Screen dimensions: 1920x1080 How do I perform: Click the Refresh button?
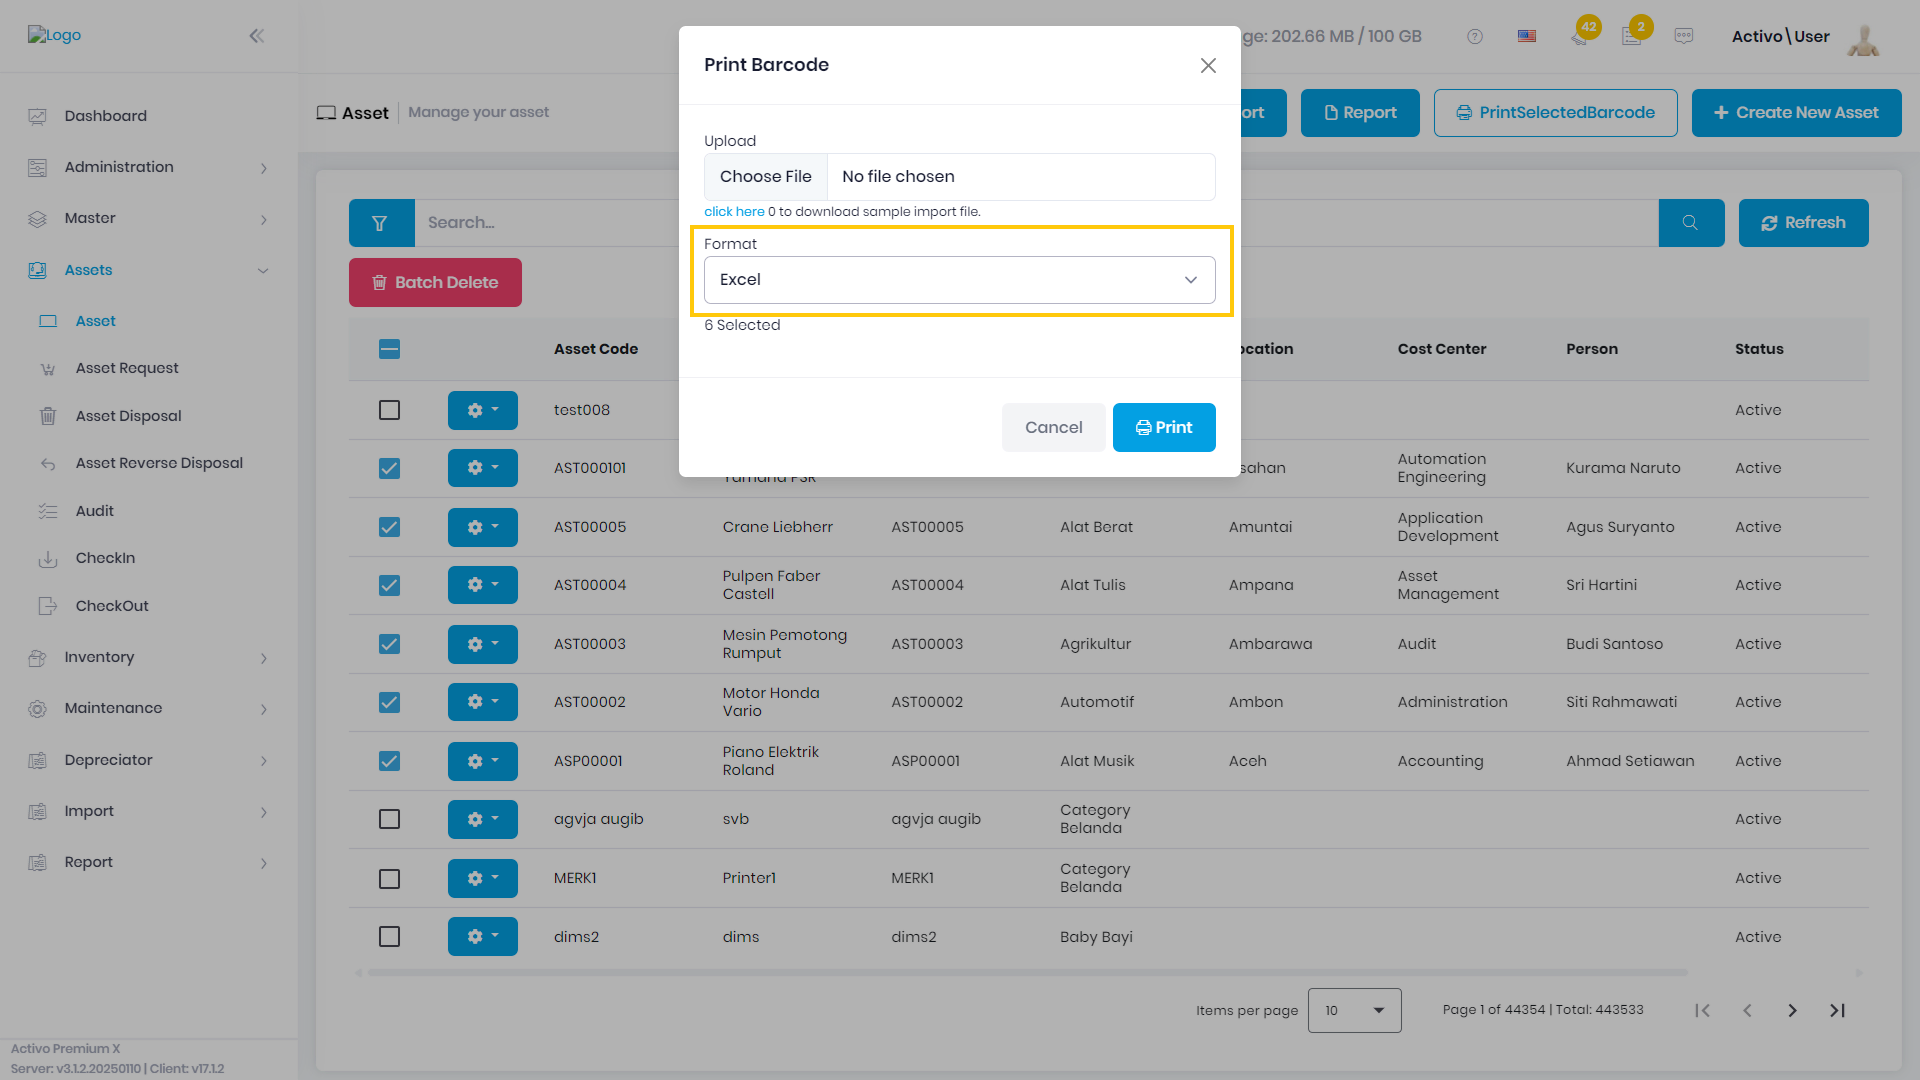[x=1803, y=223]
